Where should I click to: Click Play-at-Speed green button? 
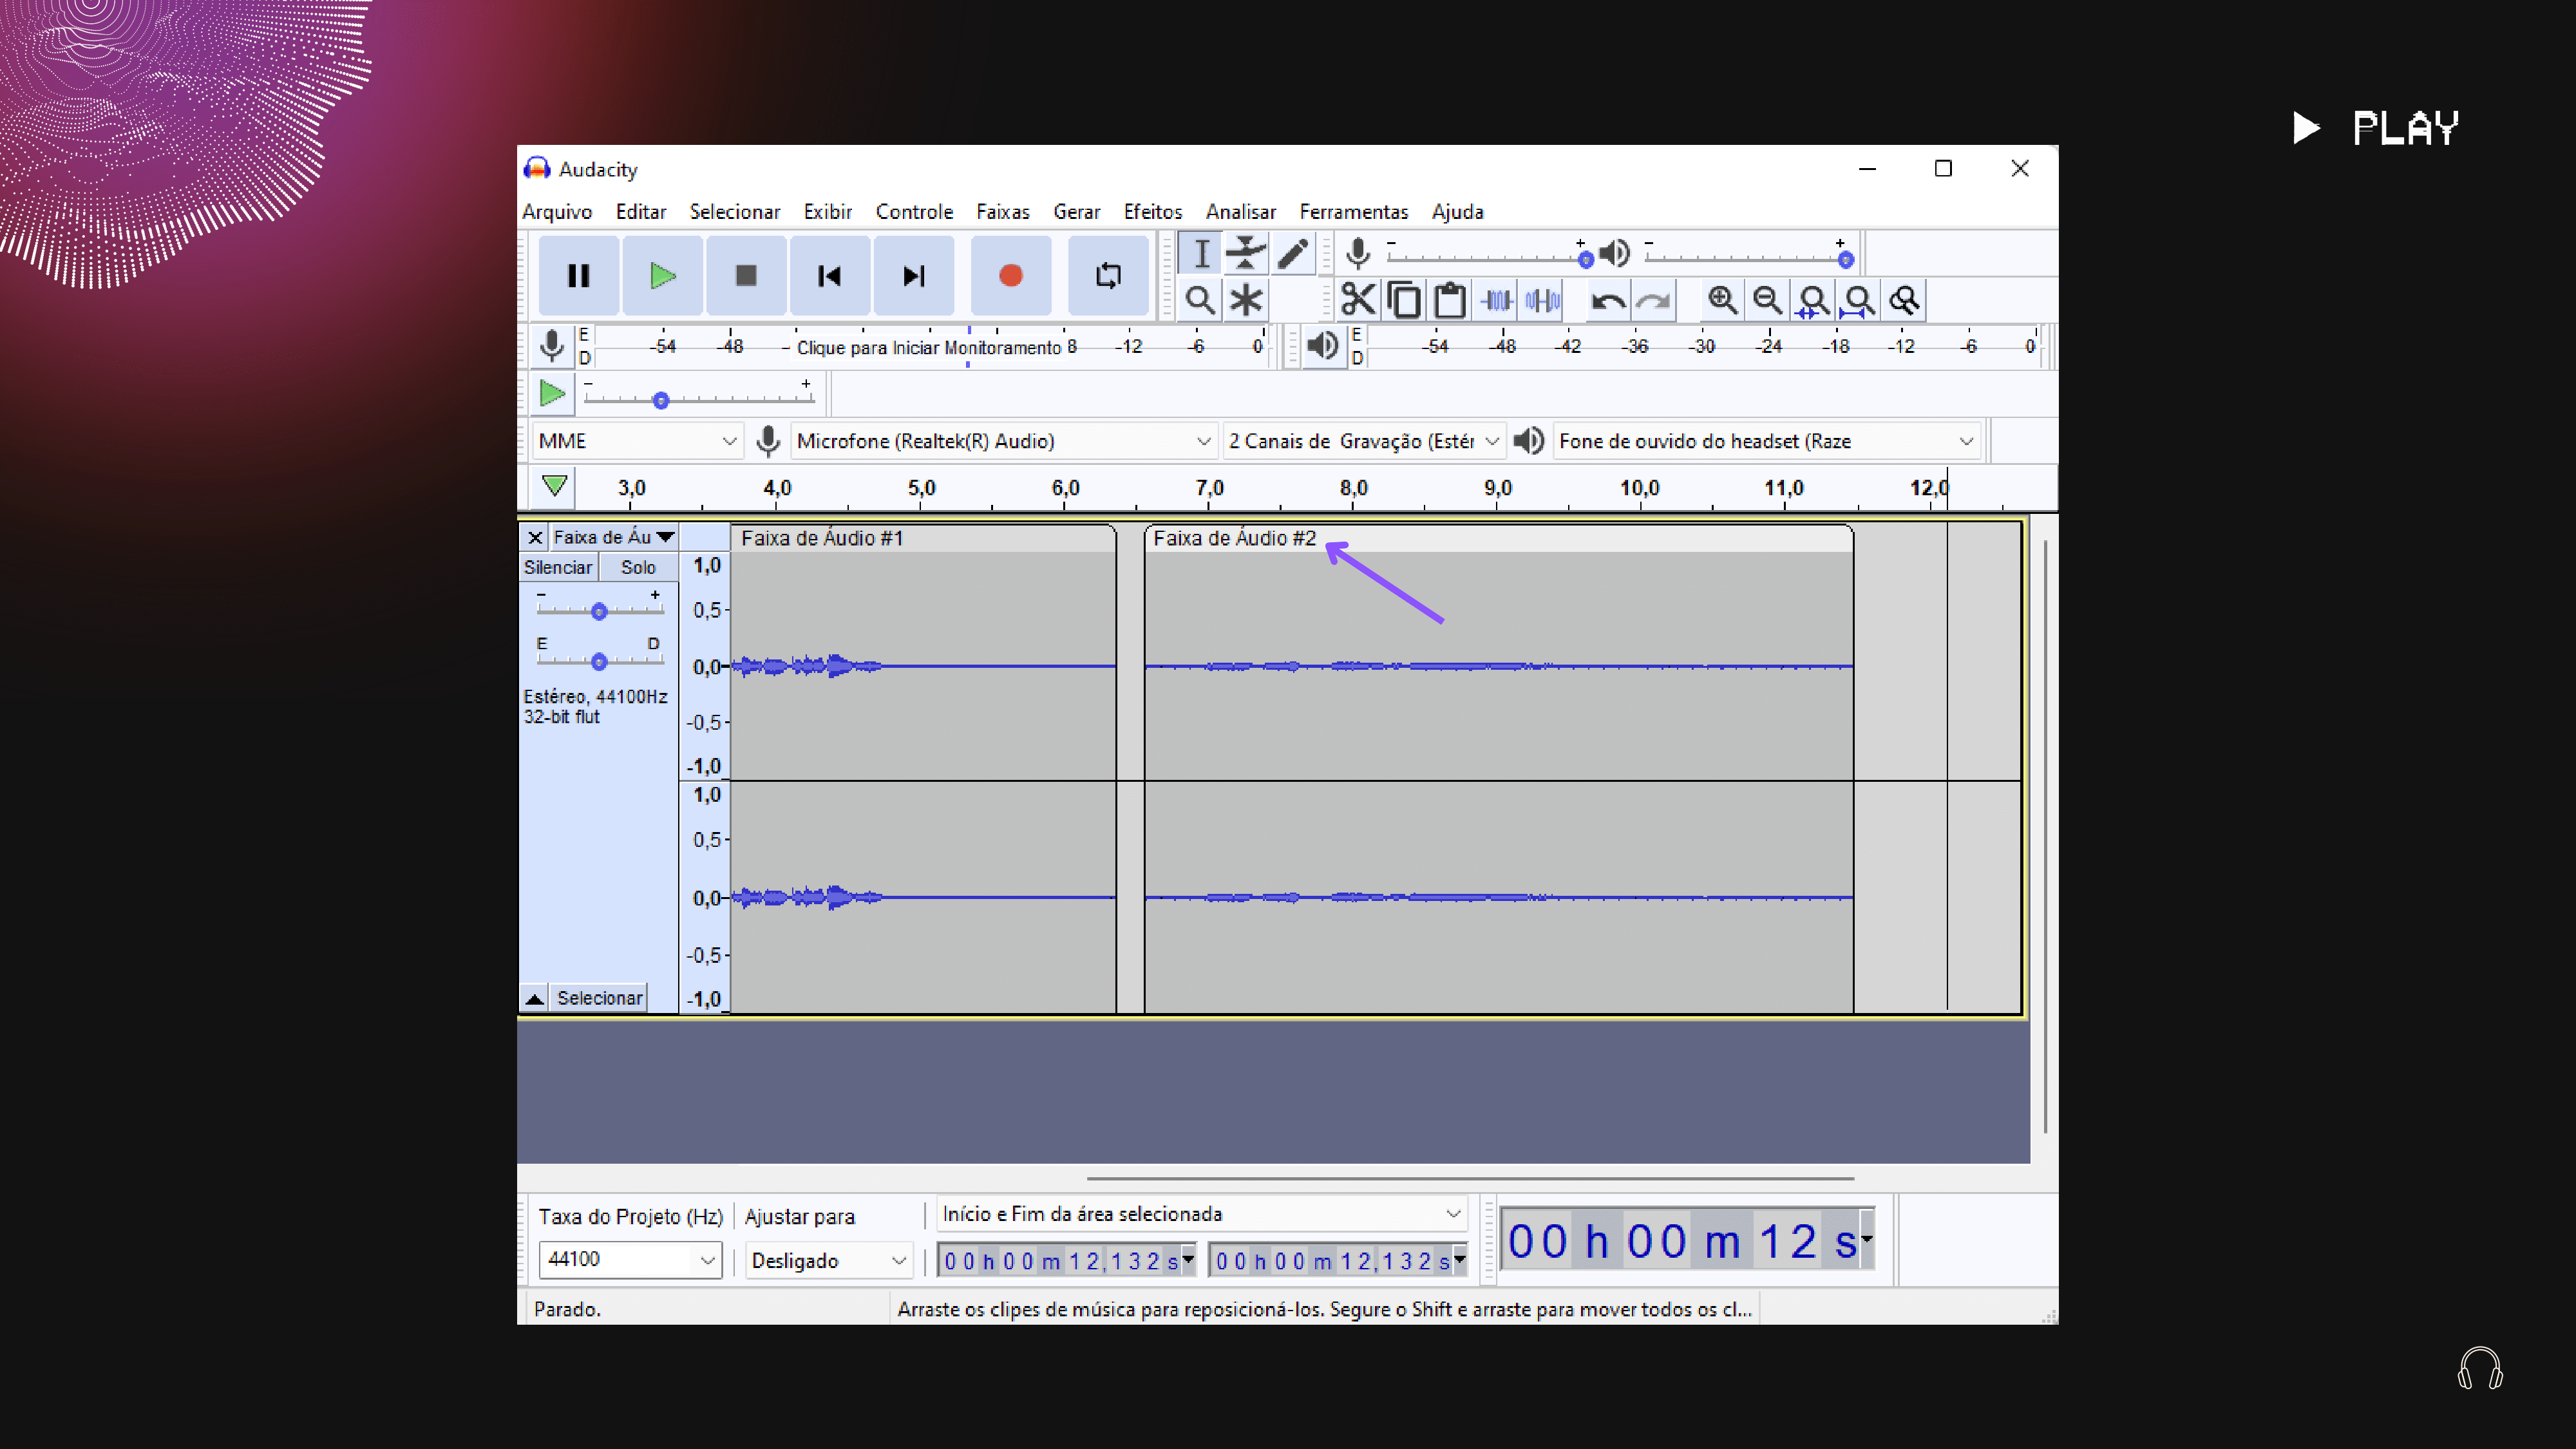tap(551, 394)
